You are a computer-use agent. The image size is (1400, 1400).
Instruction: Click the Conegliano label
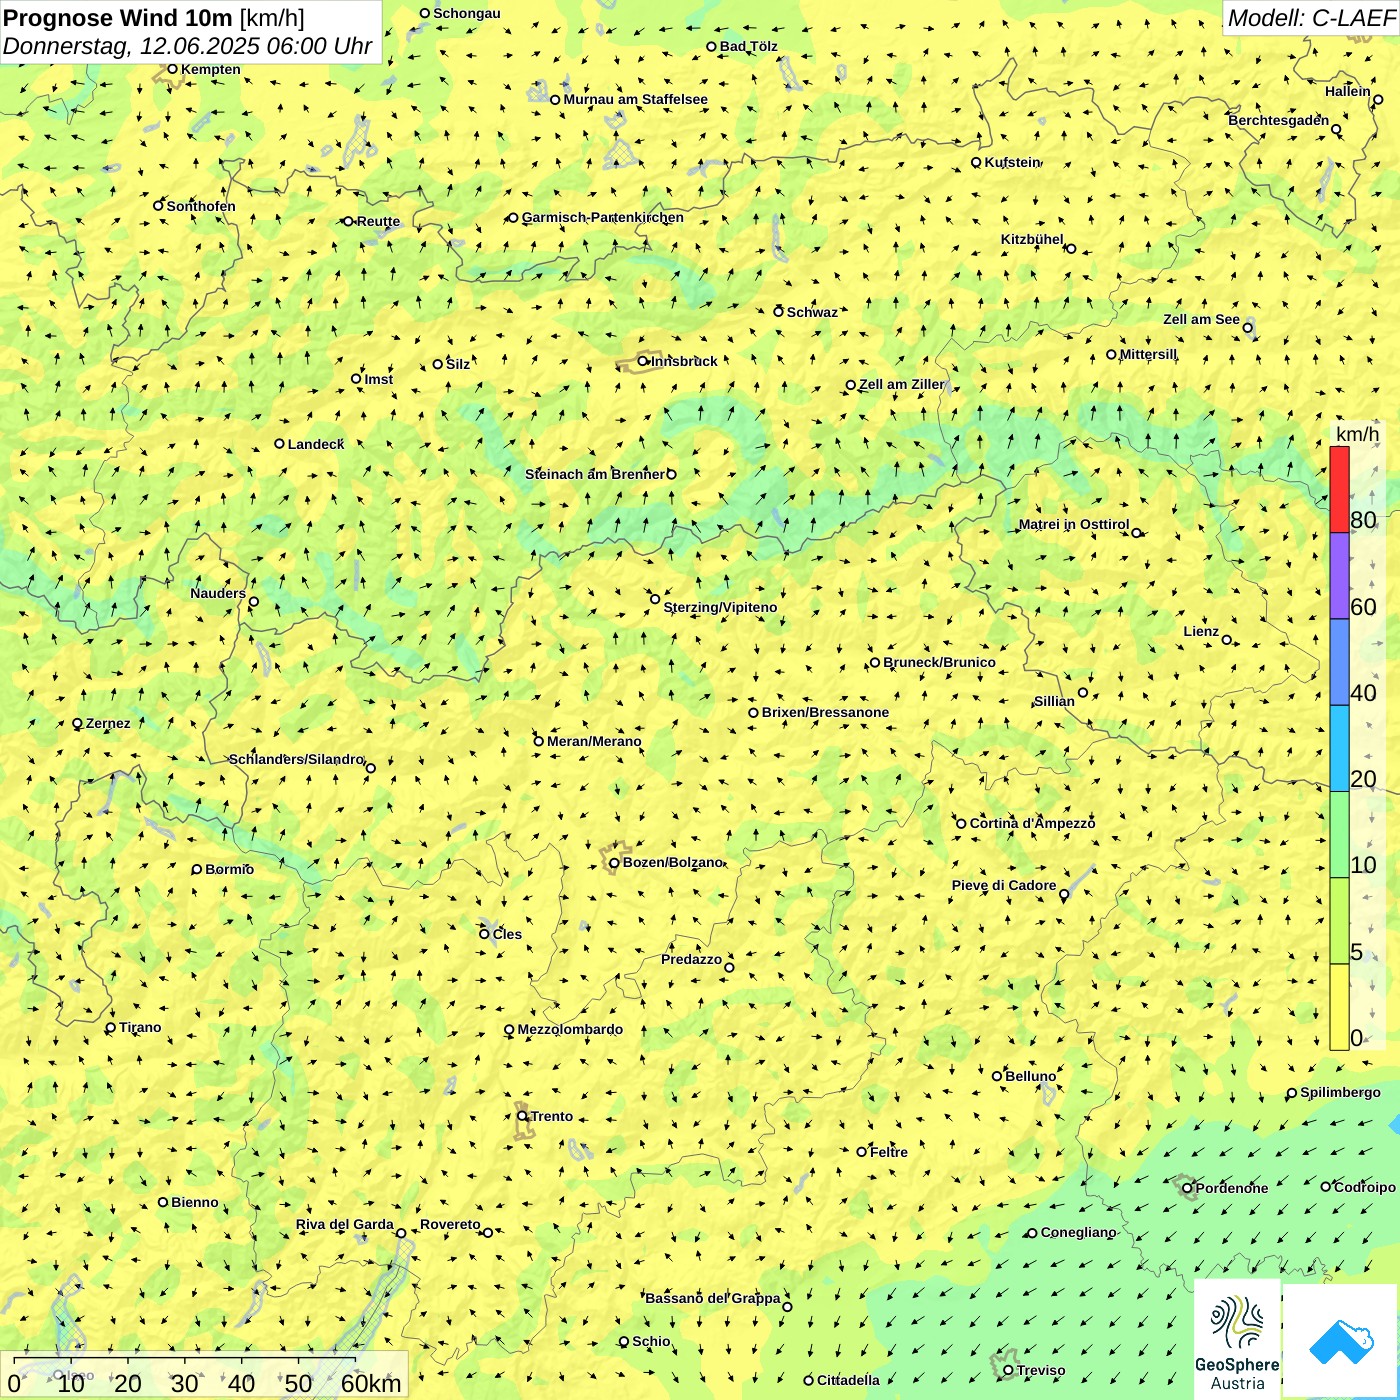(x=1078, y=1232)
